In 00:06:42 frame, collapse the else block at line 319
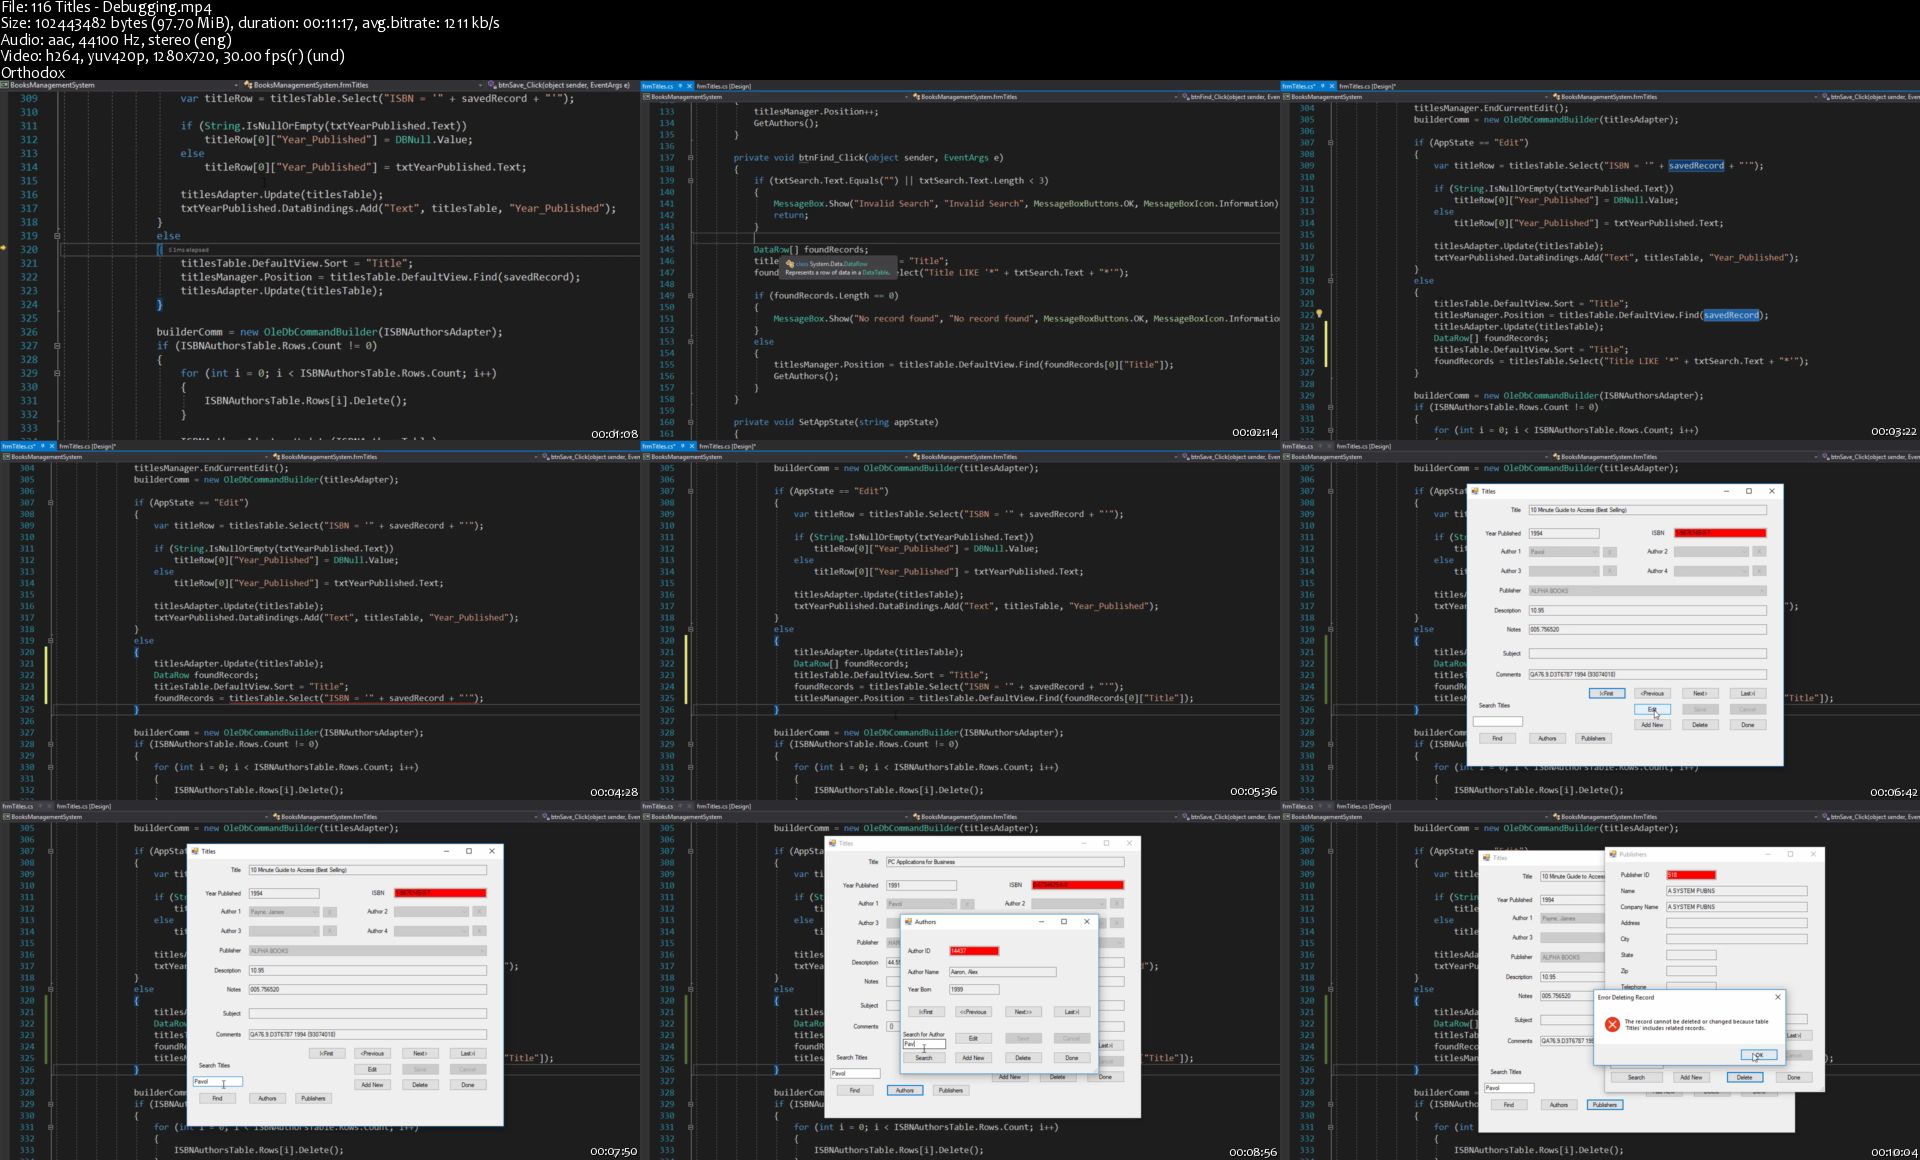This screenshot has width=1920, height=1160. pyautogui.click(x=1331, y=629)
